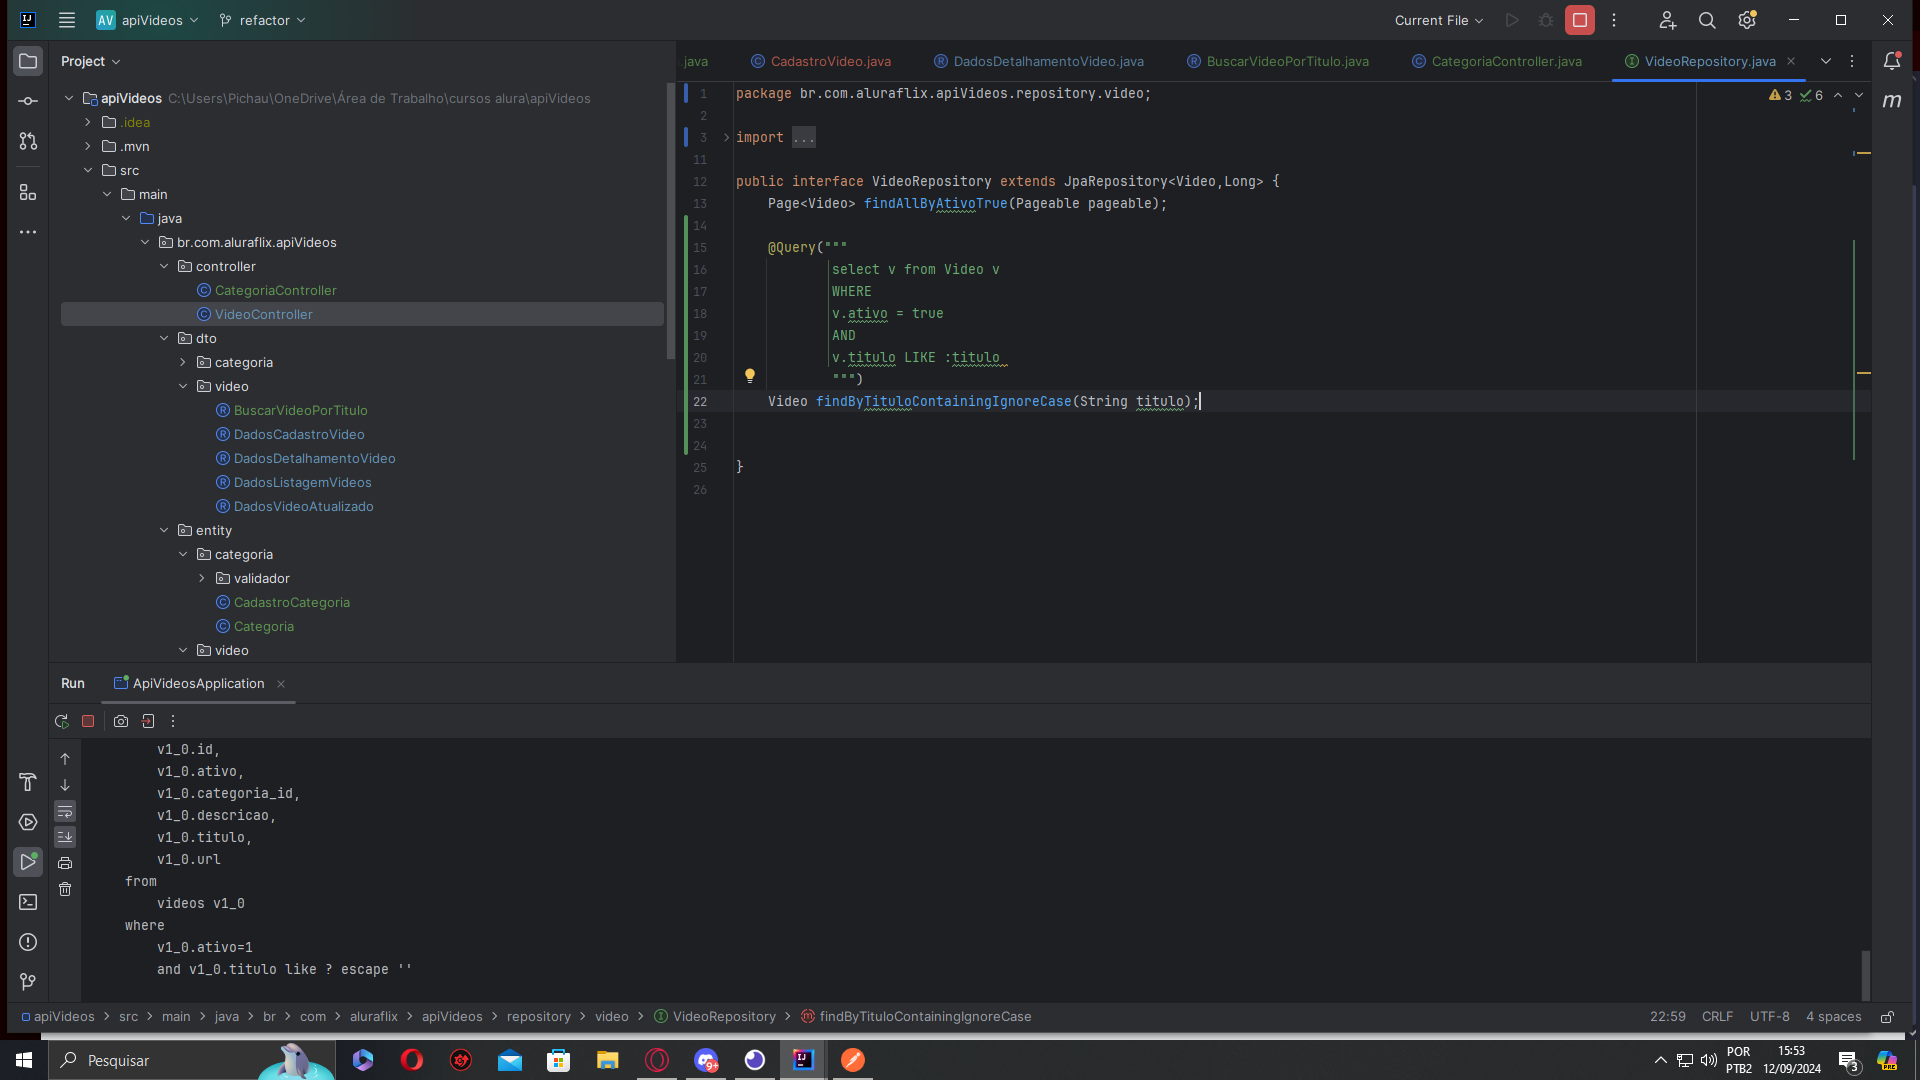The image size is (1920, 1080).
Task: Open the Services tool window
Action: 28,822
